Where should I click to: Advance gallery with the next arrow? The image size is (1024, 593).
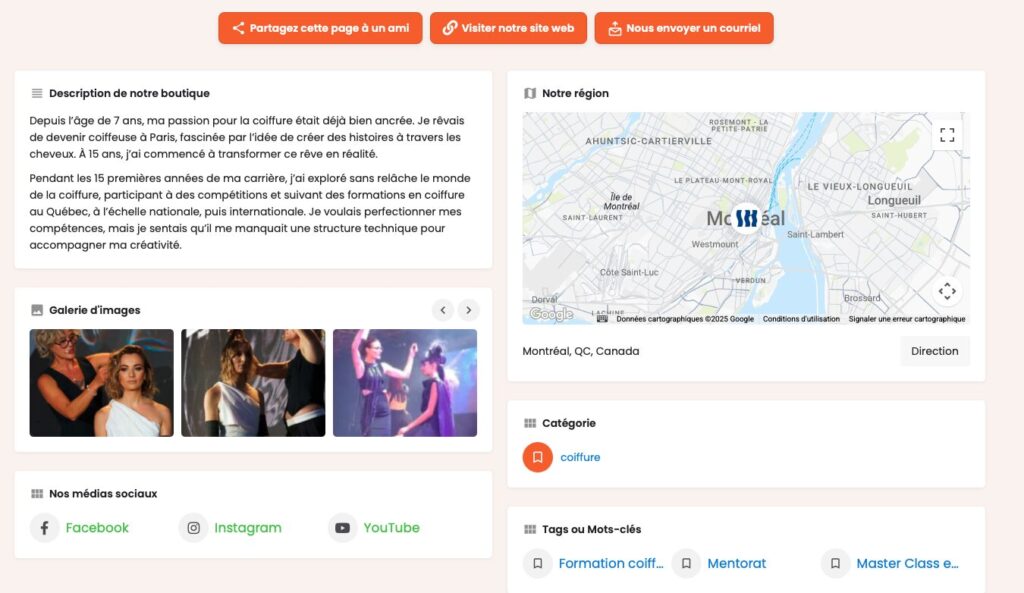click(x=468, y=310)
